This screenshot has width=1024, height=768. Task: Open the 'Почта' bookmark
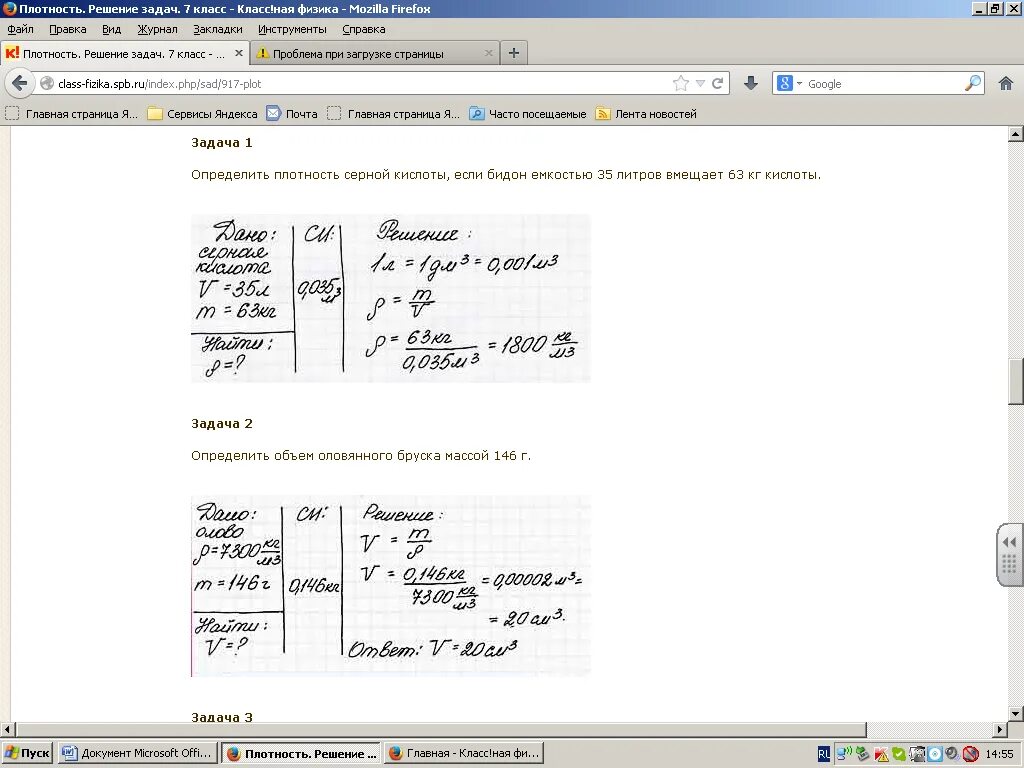point(292,114)
